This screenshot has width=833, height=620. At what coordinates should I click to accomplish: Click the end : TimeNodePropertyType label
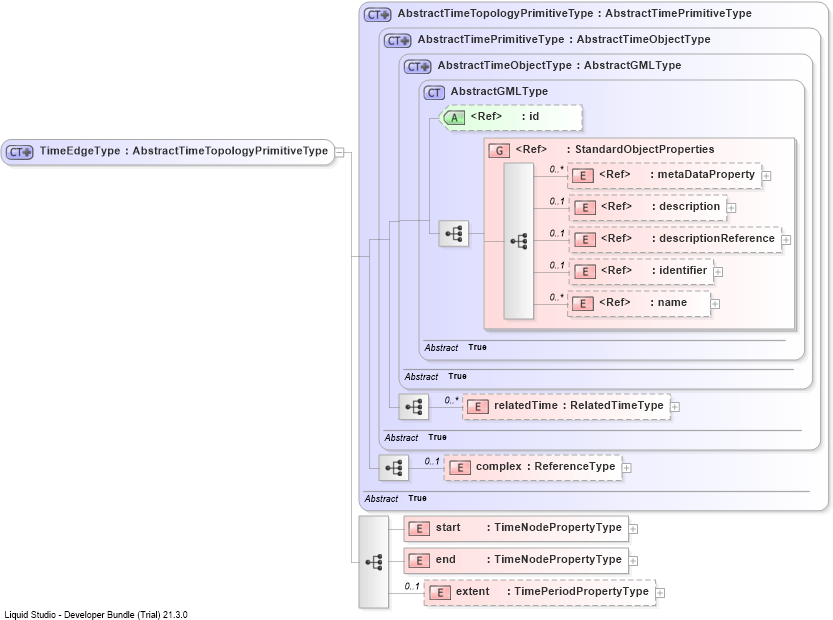(529, 559)
